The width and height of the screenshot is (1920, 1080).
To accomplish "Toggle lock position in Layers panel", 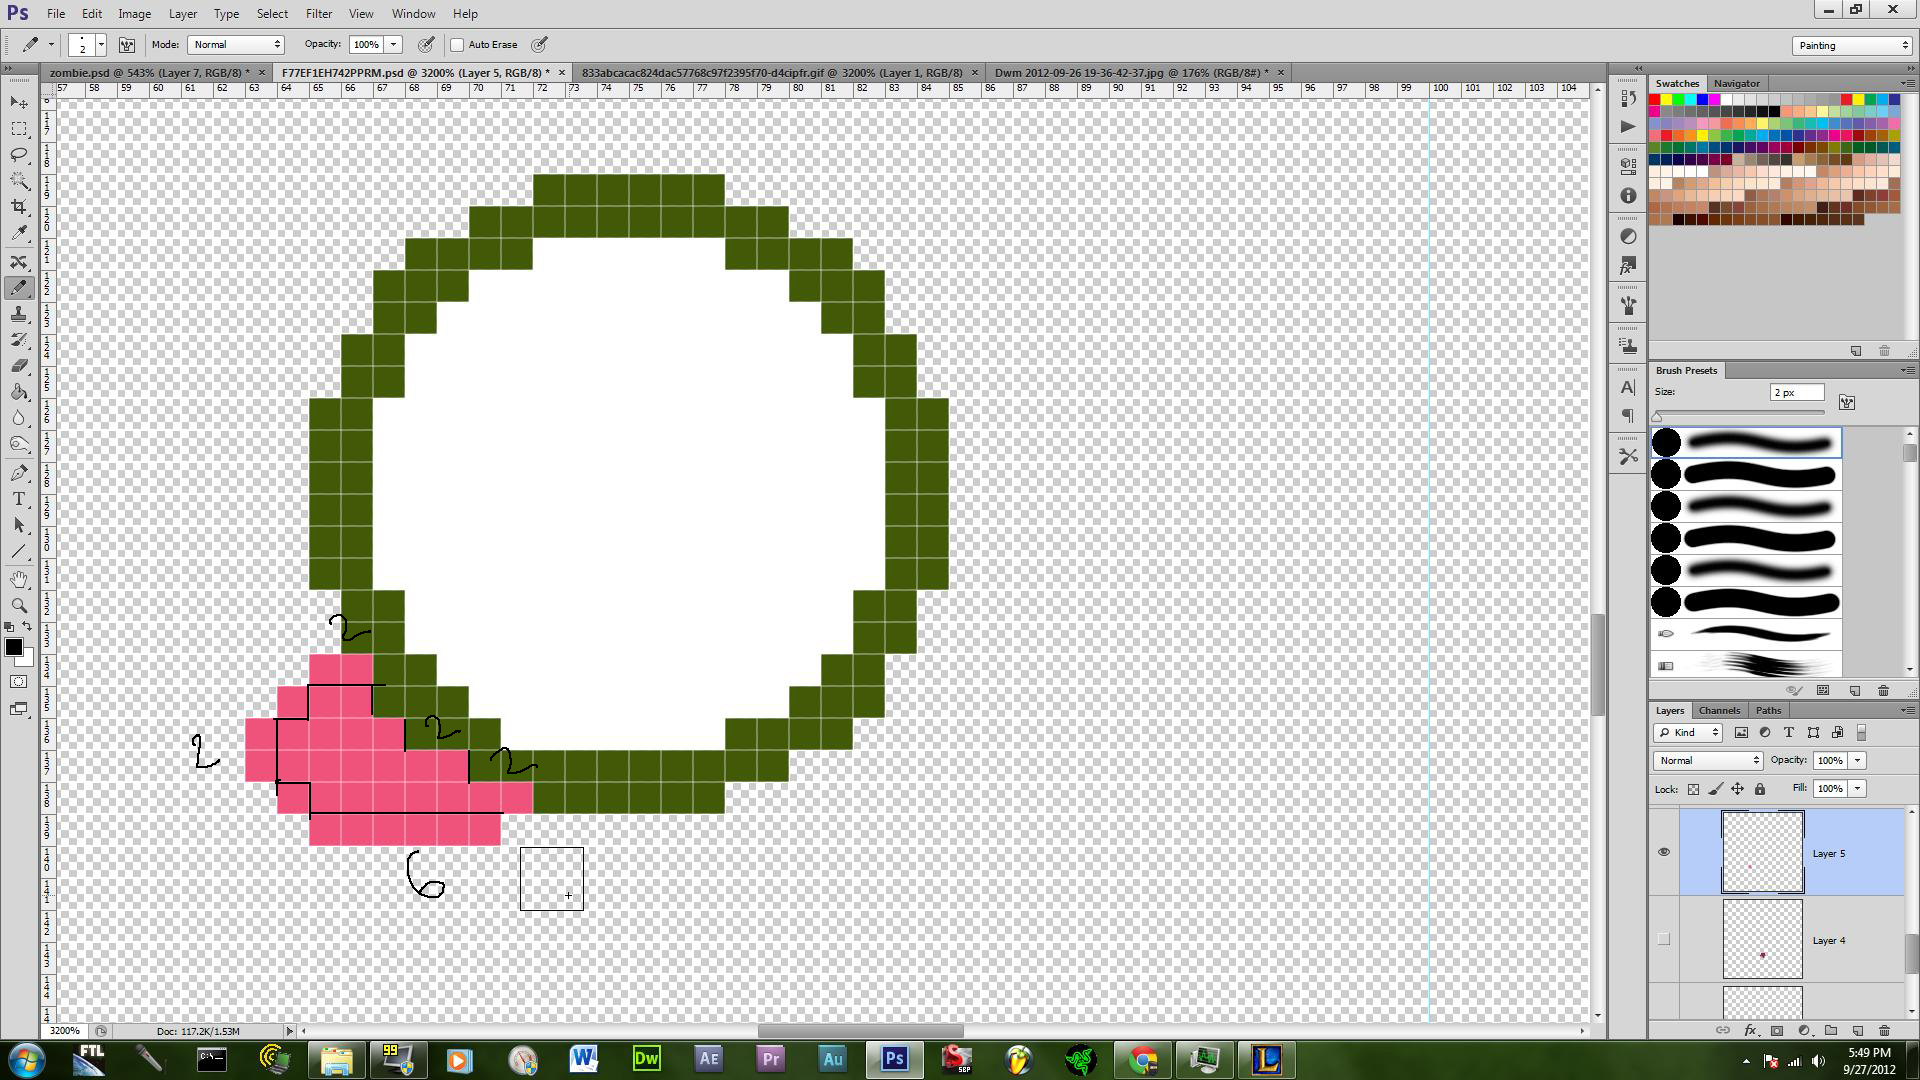I will tap(1738, 789).
